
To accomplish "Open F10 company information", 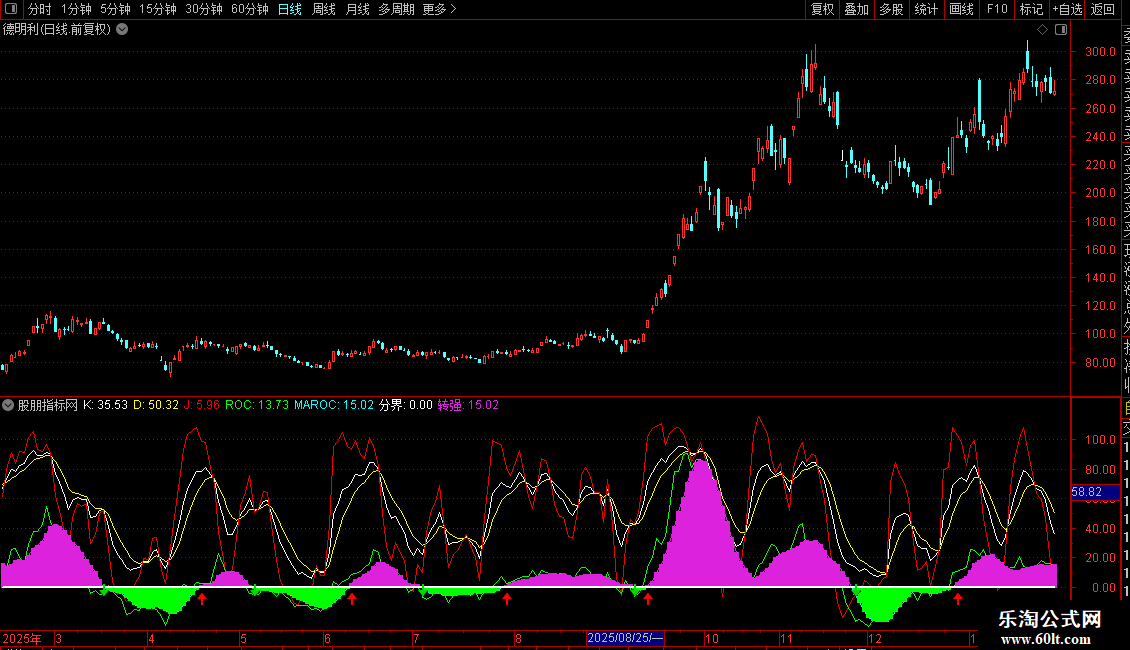I will pos(997,9).
